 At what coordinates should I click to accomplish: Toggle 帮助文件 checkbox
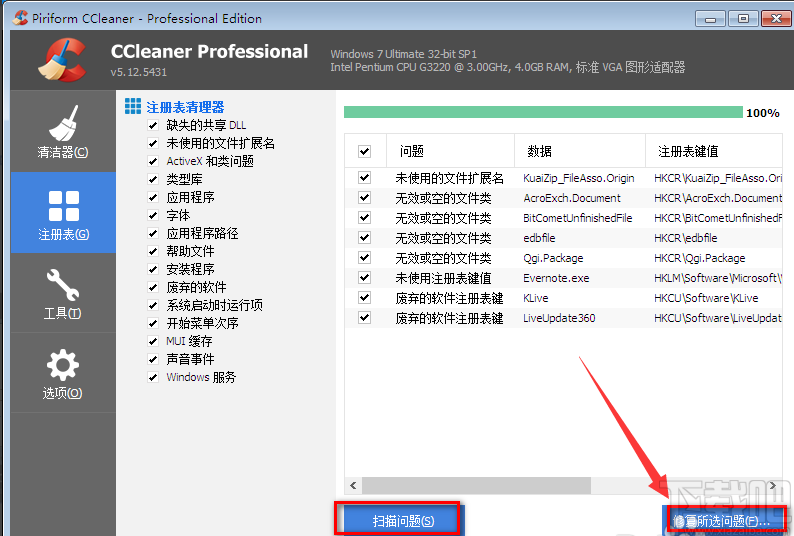[153, 251]
